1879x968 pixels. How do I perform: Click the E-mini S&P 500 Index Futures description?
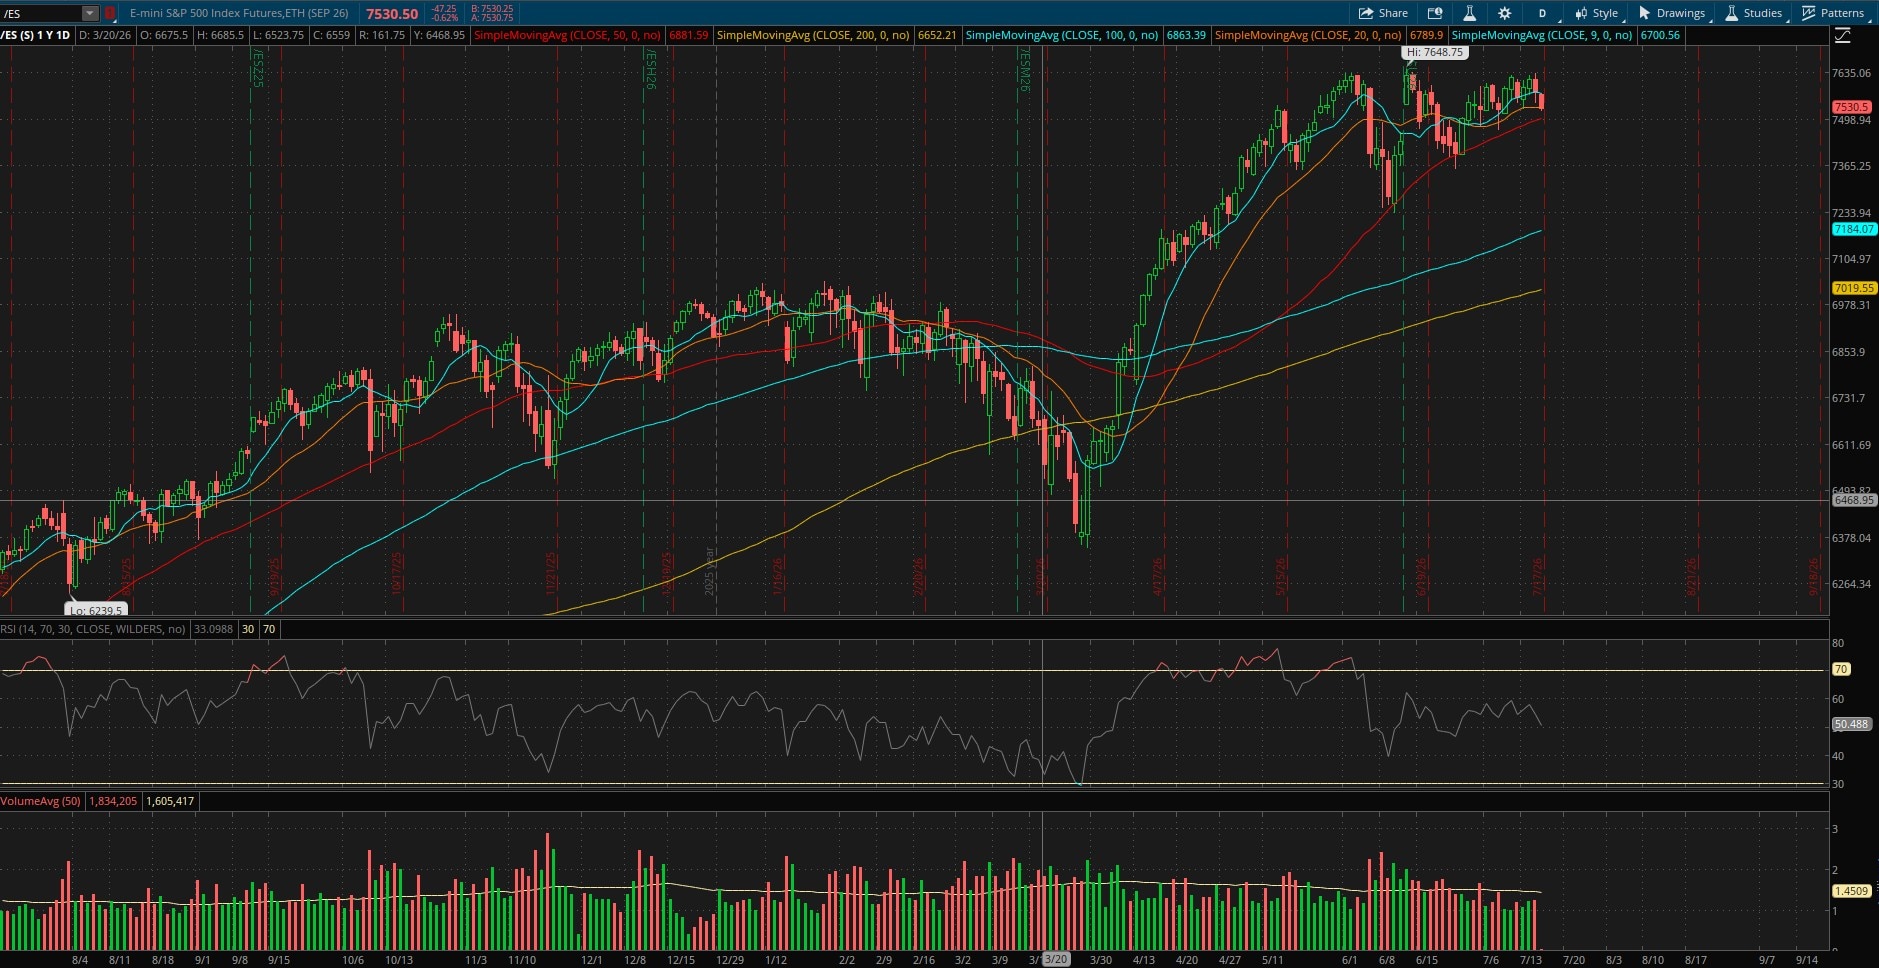[x=239, y=13]
